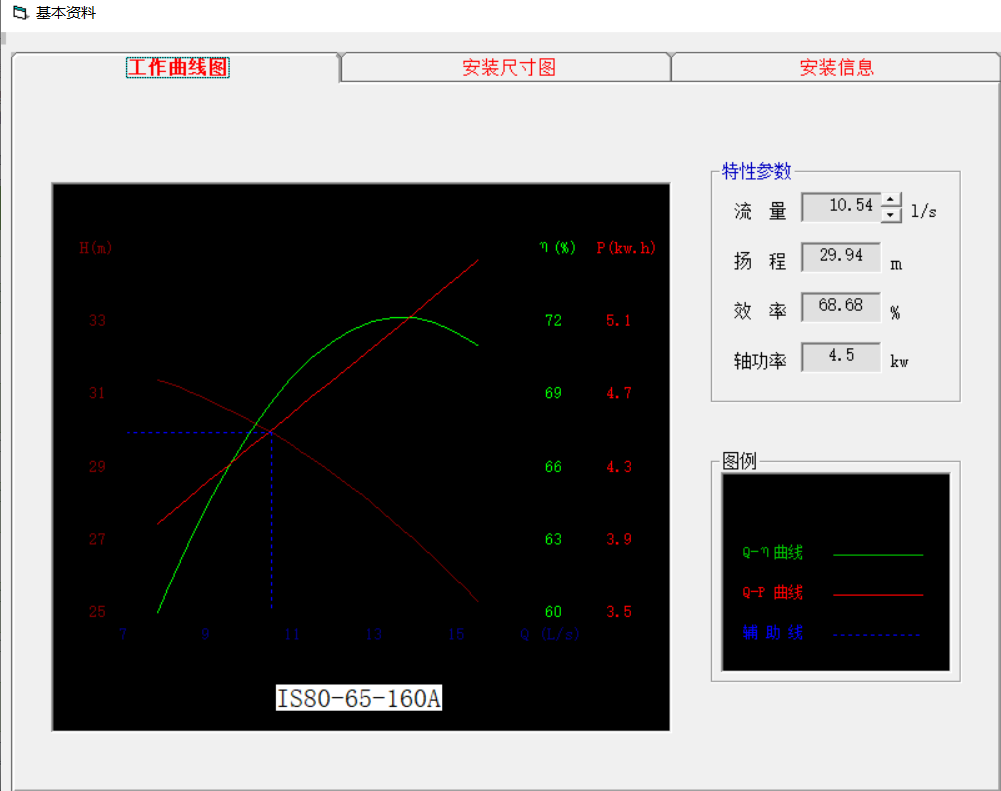The height and width of the screenshot is (791, 1001).
Task: Click the 基本资料 window icon
Action: (x=20, y=12)
